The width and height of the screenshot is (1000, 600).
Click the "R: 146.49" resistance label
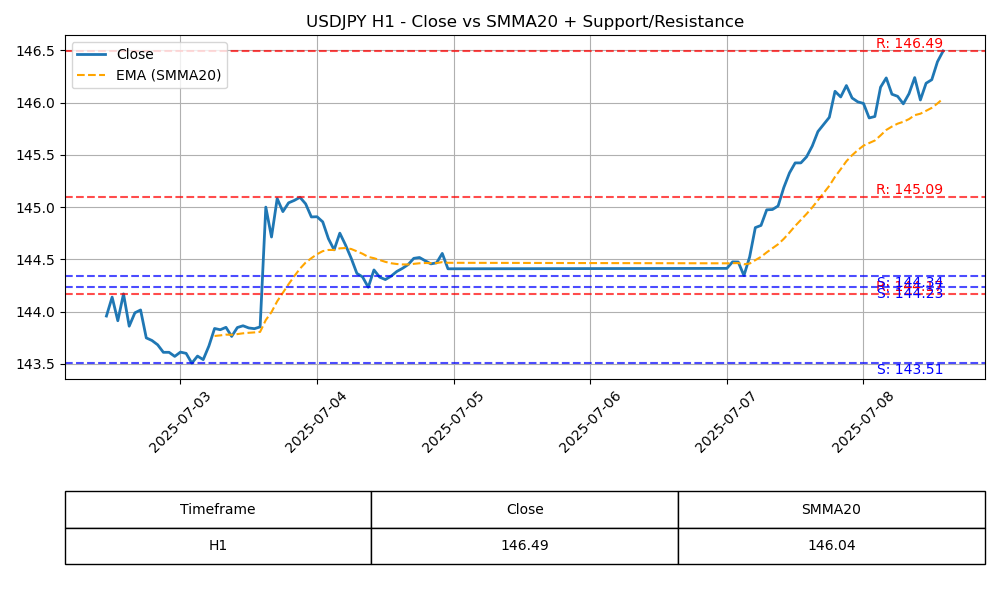coord(909,43)
